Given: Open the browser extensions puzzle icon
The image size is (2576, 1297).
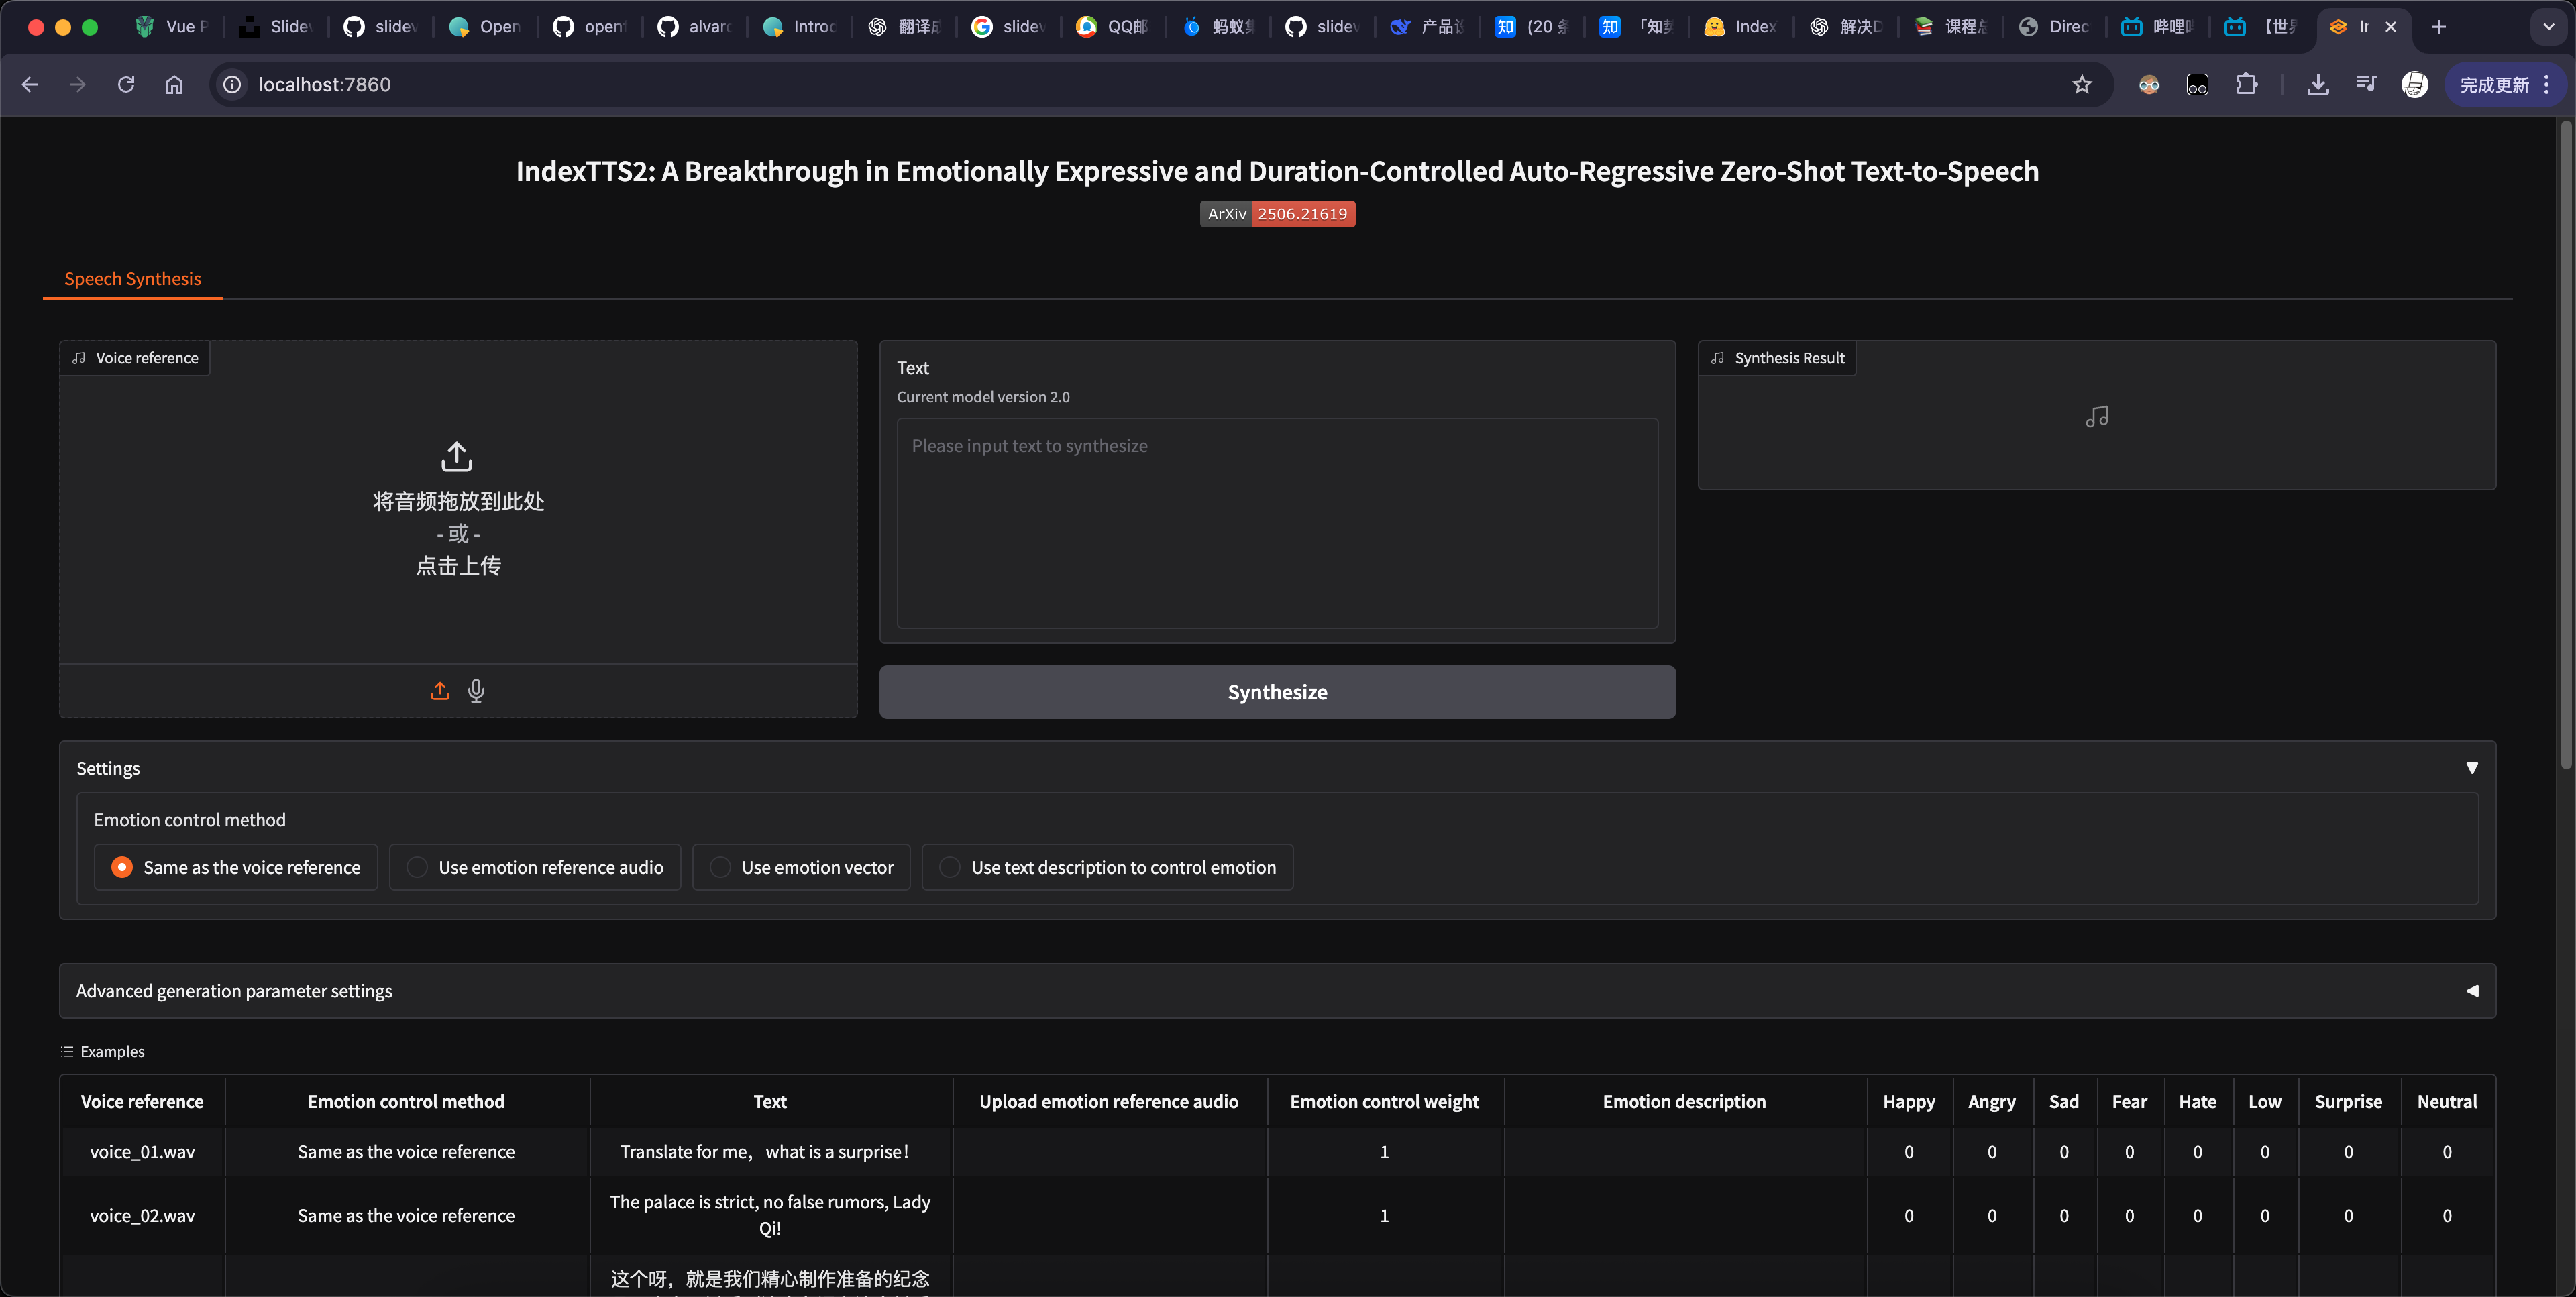Looking at the screenshot, I should (2246, 85).
